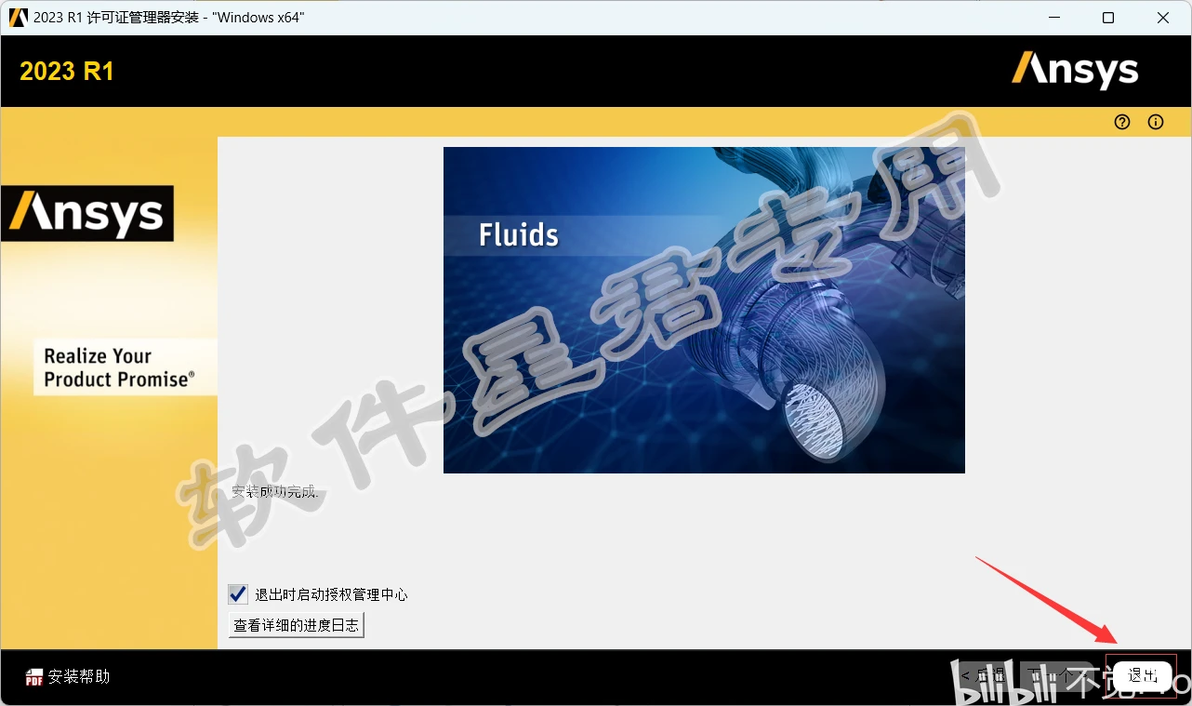This screenshot has width=1192, height=706.
Task: Click the 2023 R1 version text
Action: click(x=67, y=71)
